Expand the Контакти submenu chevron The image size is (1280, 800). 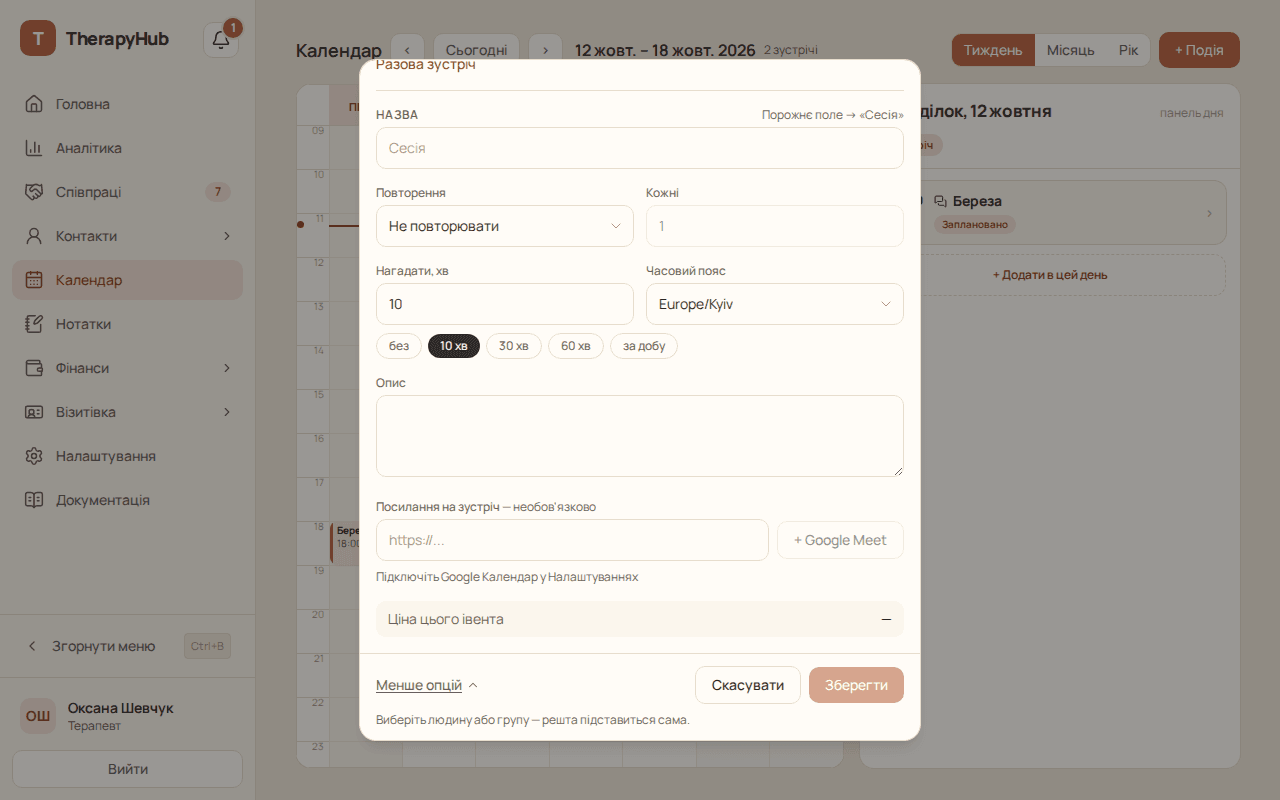[227, 236]
